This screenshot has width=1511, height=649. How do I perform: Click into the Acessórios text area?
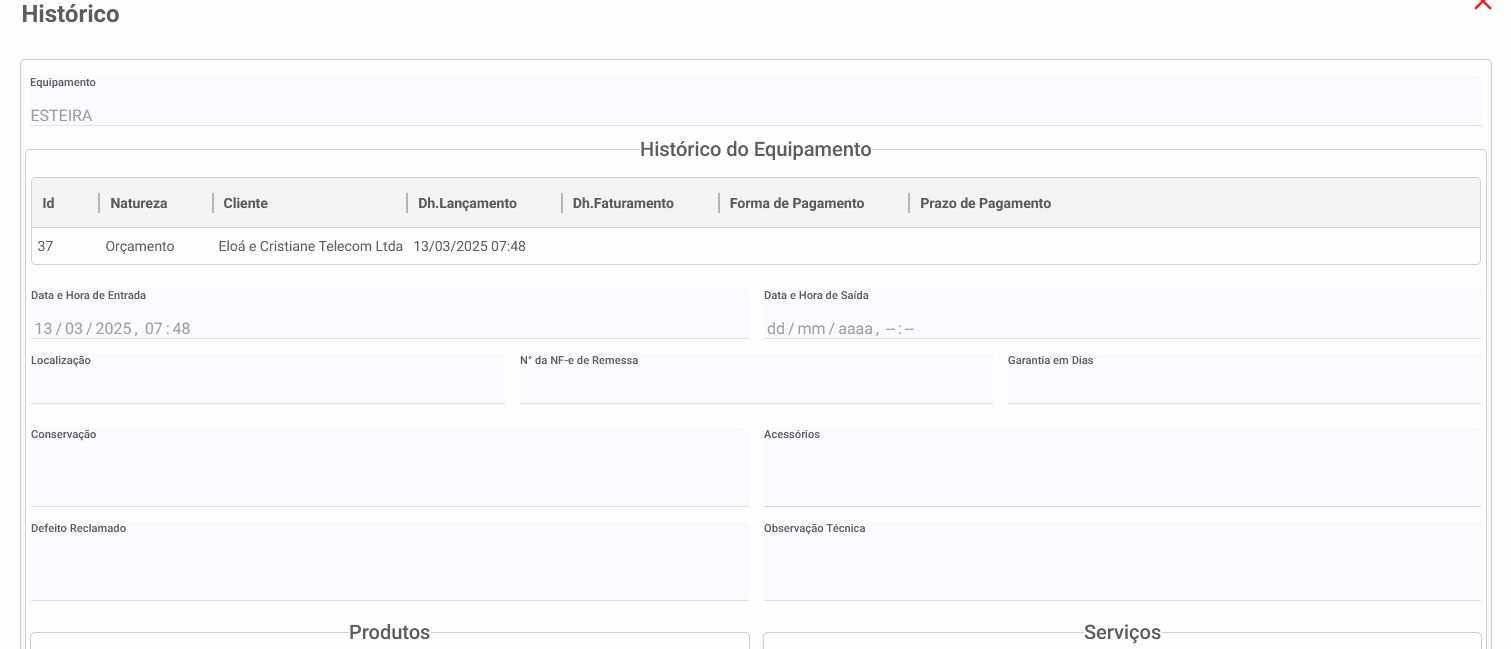(1122, 467)
